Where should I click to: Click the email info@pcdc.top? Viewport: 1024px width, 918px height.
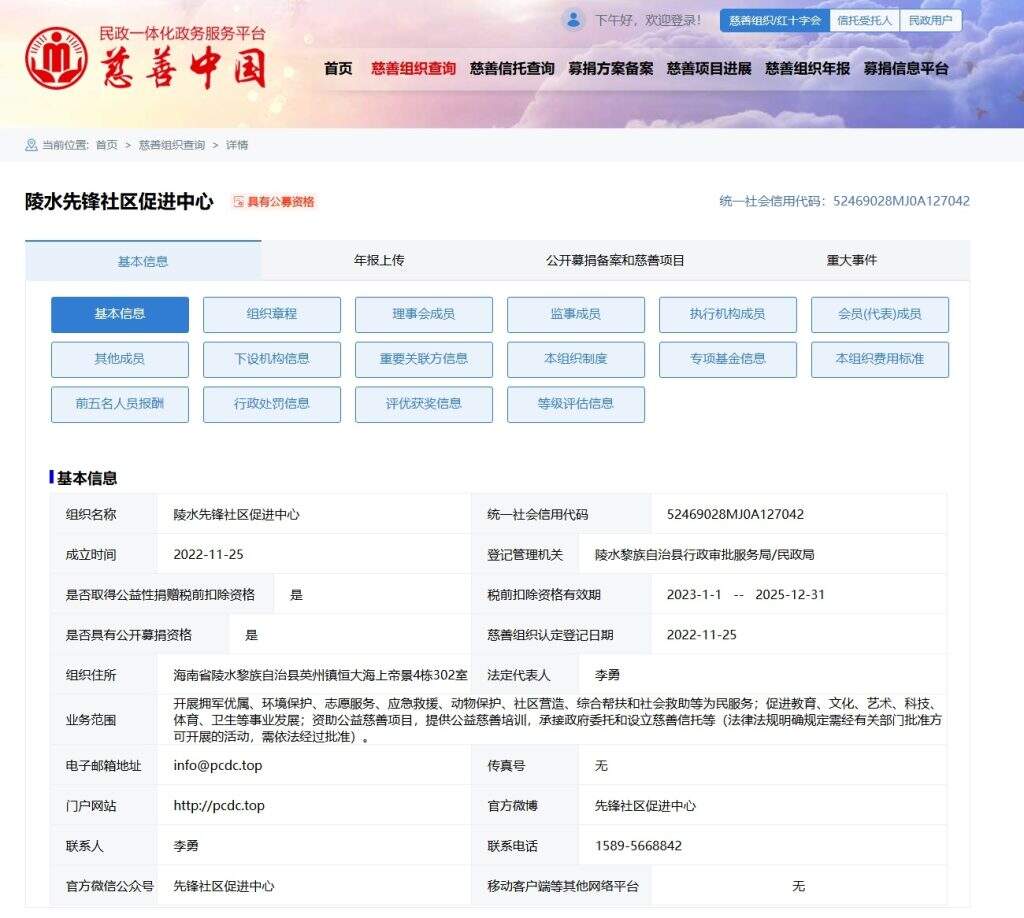pyautogui.click(x=218, y=765)
